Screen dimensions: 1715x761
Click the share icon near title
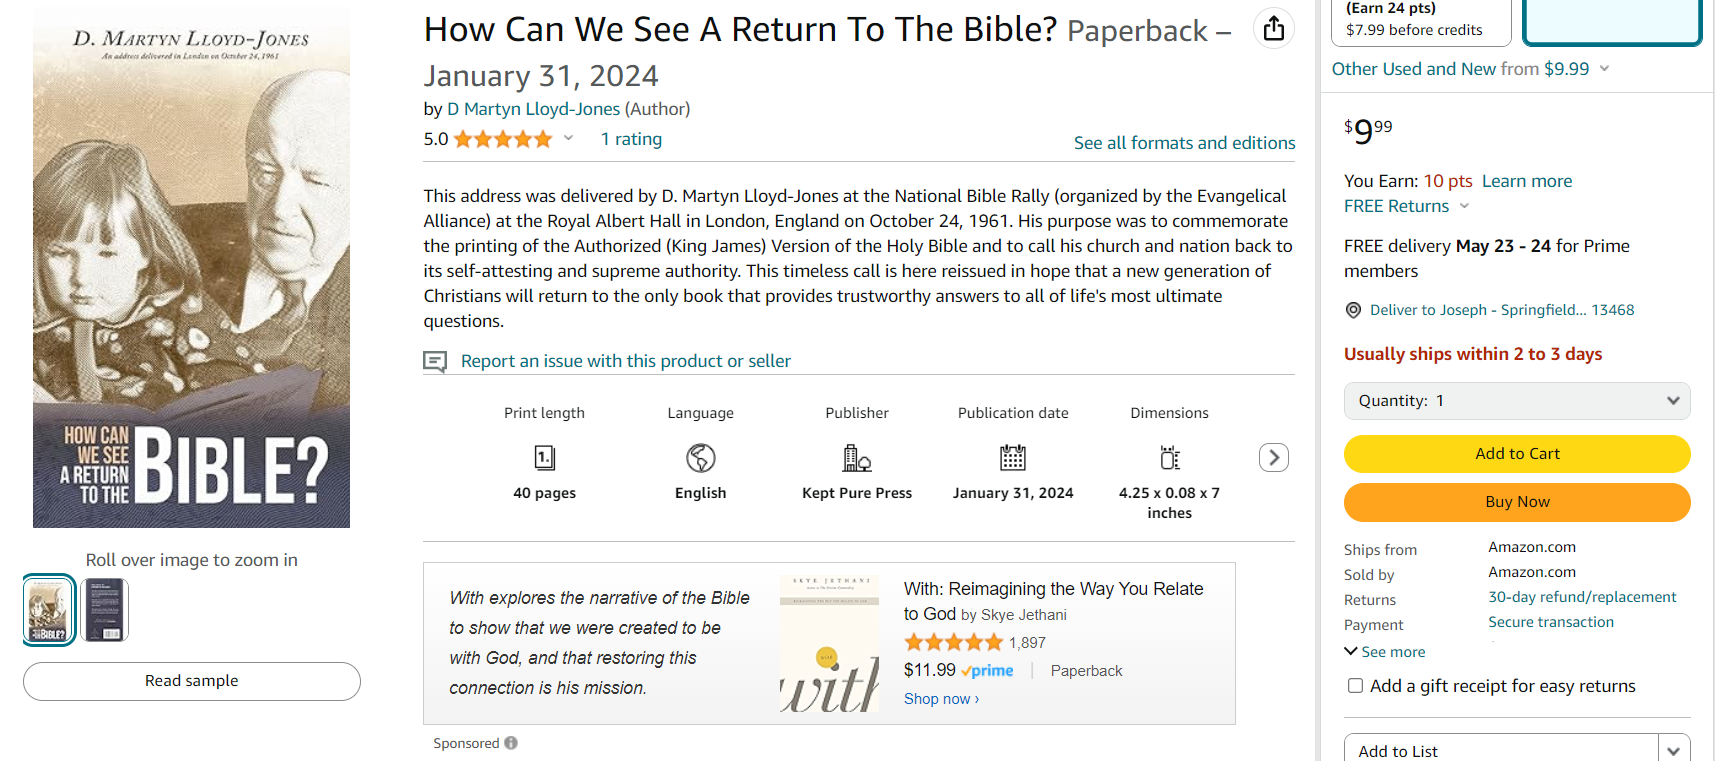[1273, 29]
